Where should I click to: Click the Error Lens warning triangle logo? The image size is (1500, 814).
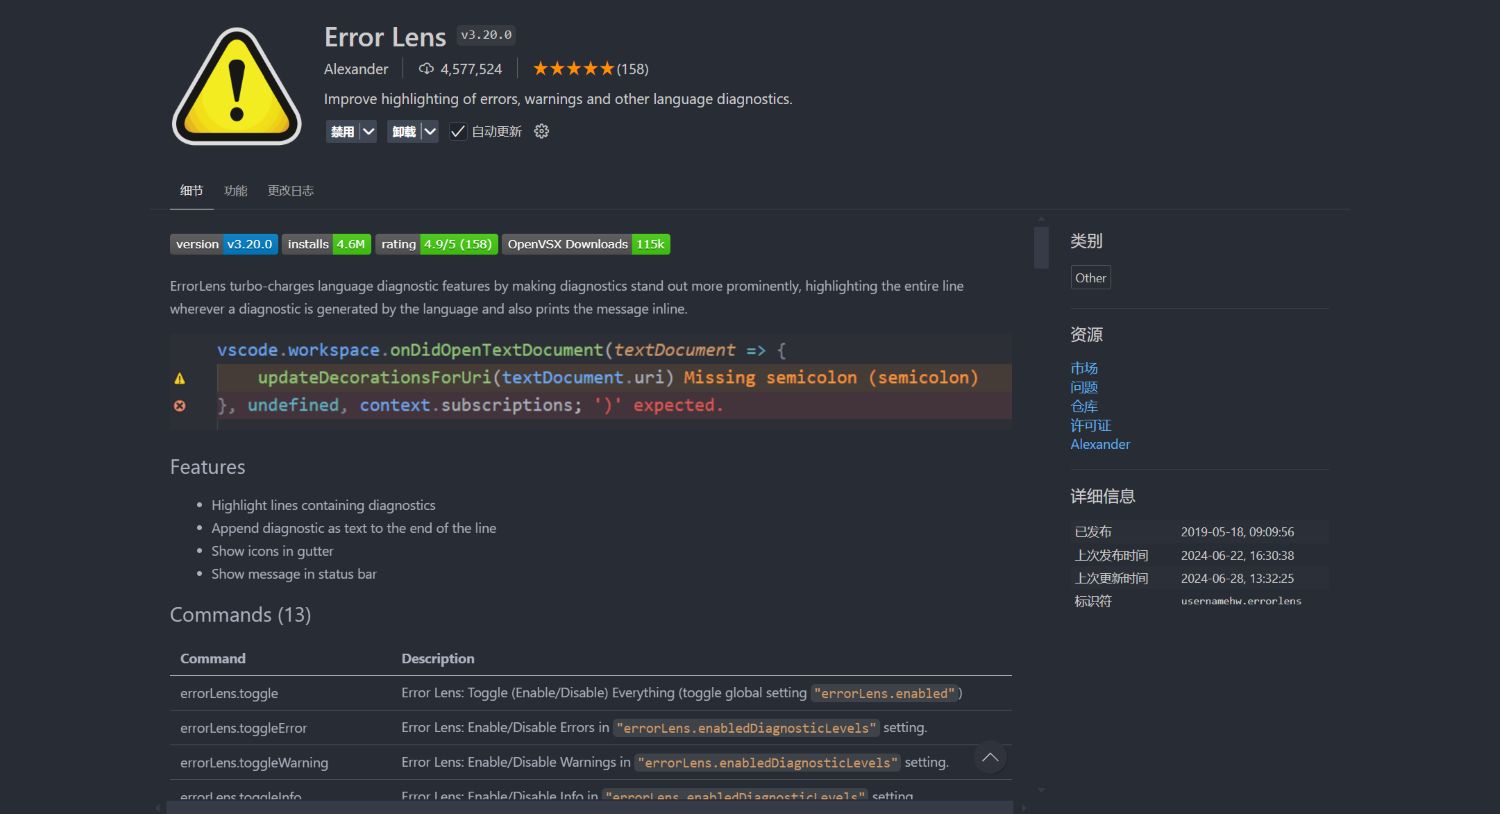click(237, 85)
